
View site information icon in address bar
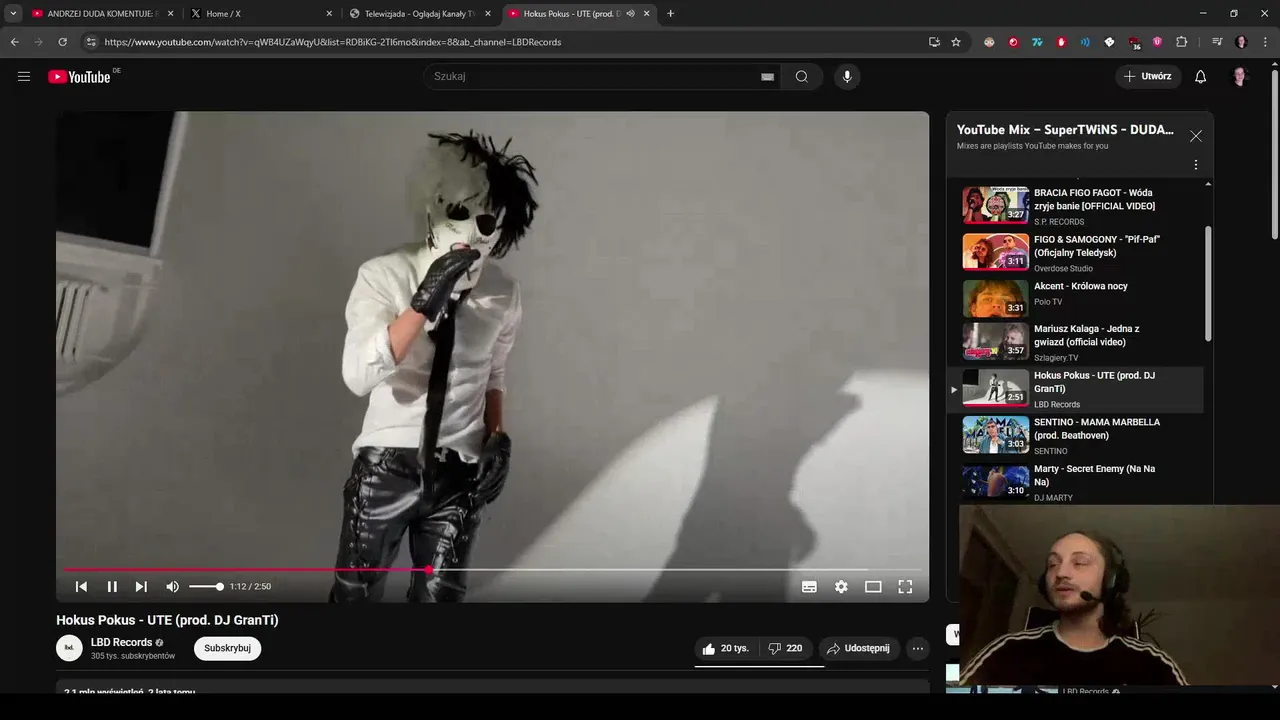[91, 42]
